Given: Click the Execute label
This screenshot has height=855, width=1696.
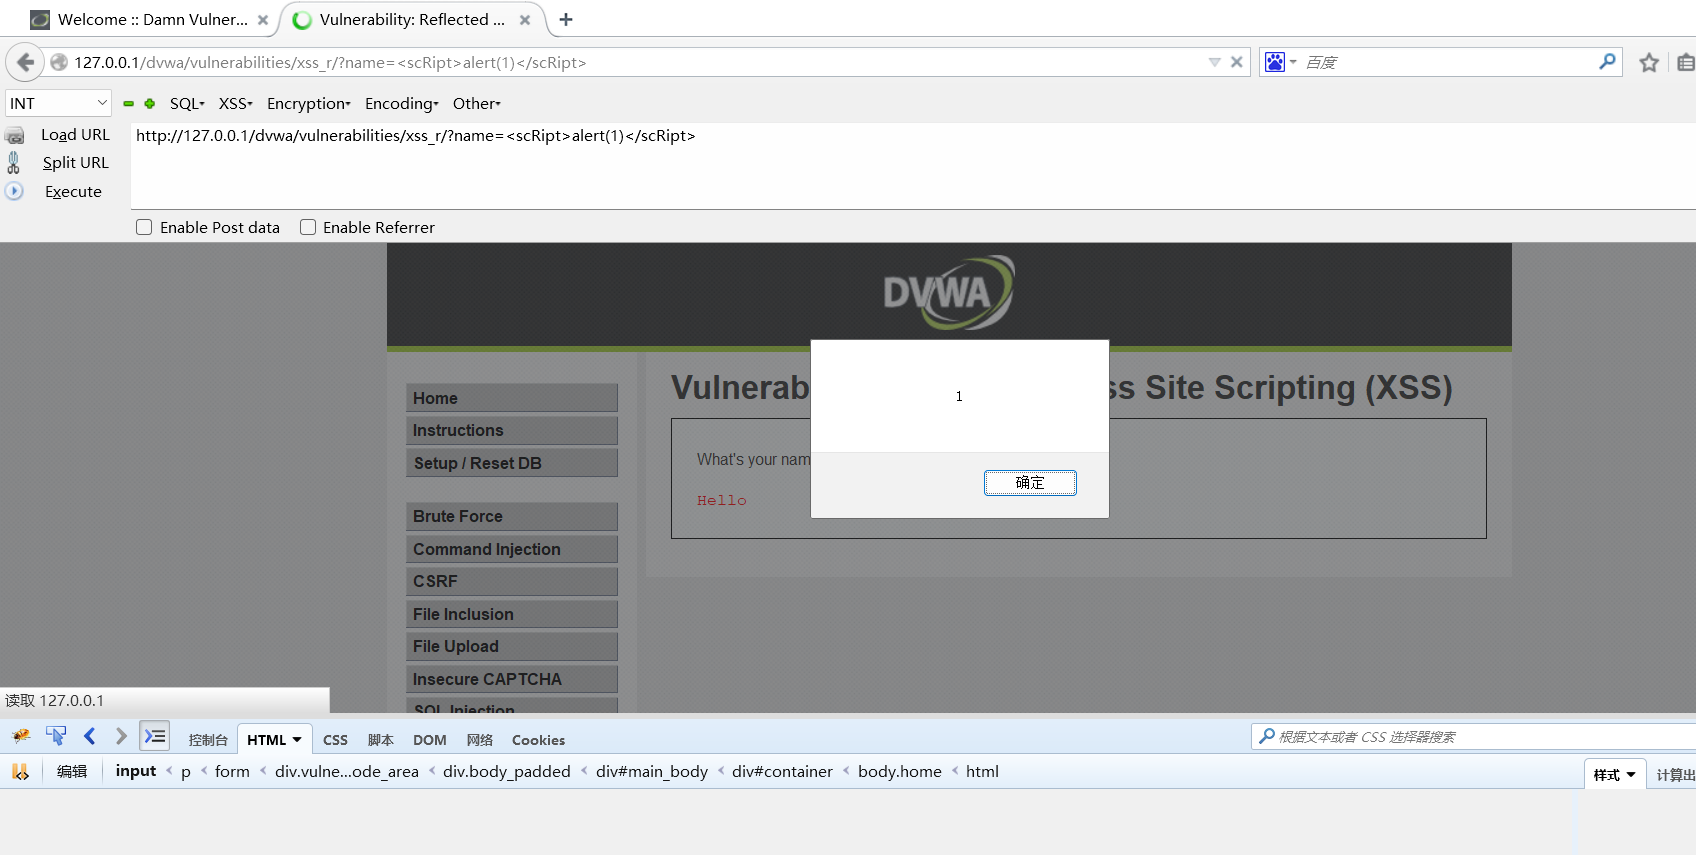Looking at the screenshot, I should [x=73, y=191].
